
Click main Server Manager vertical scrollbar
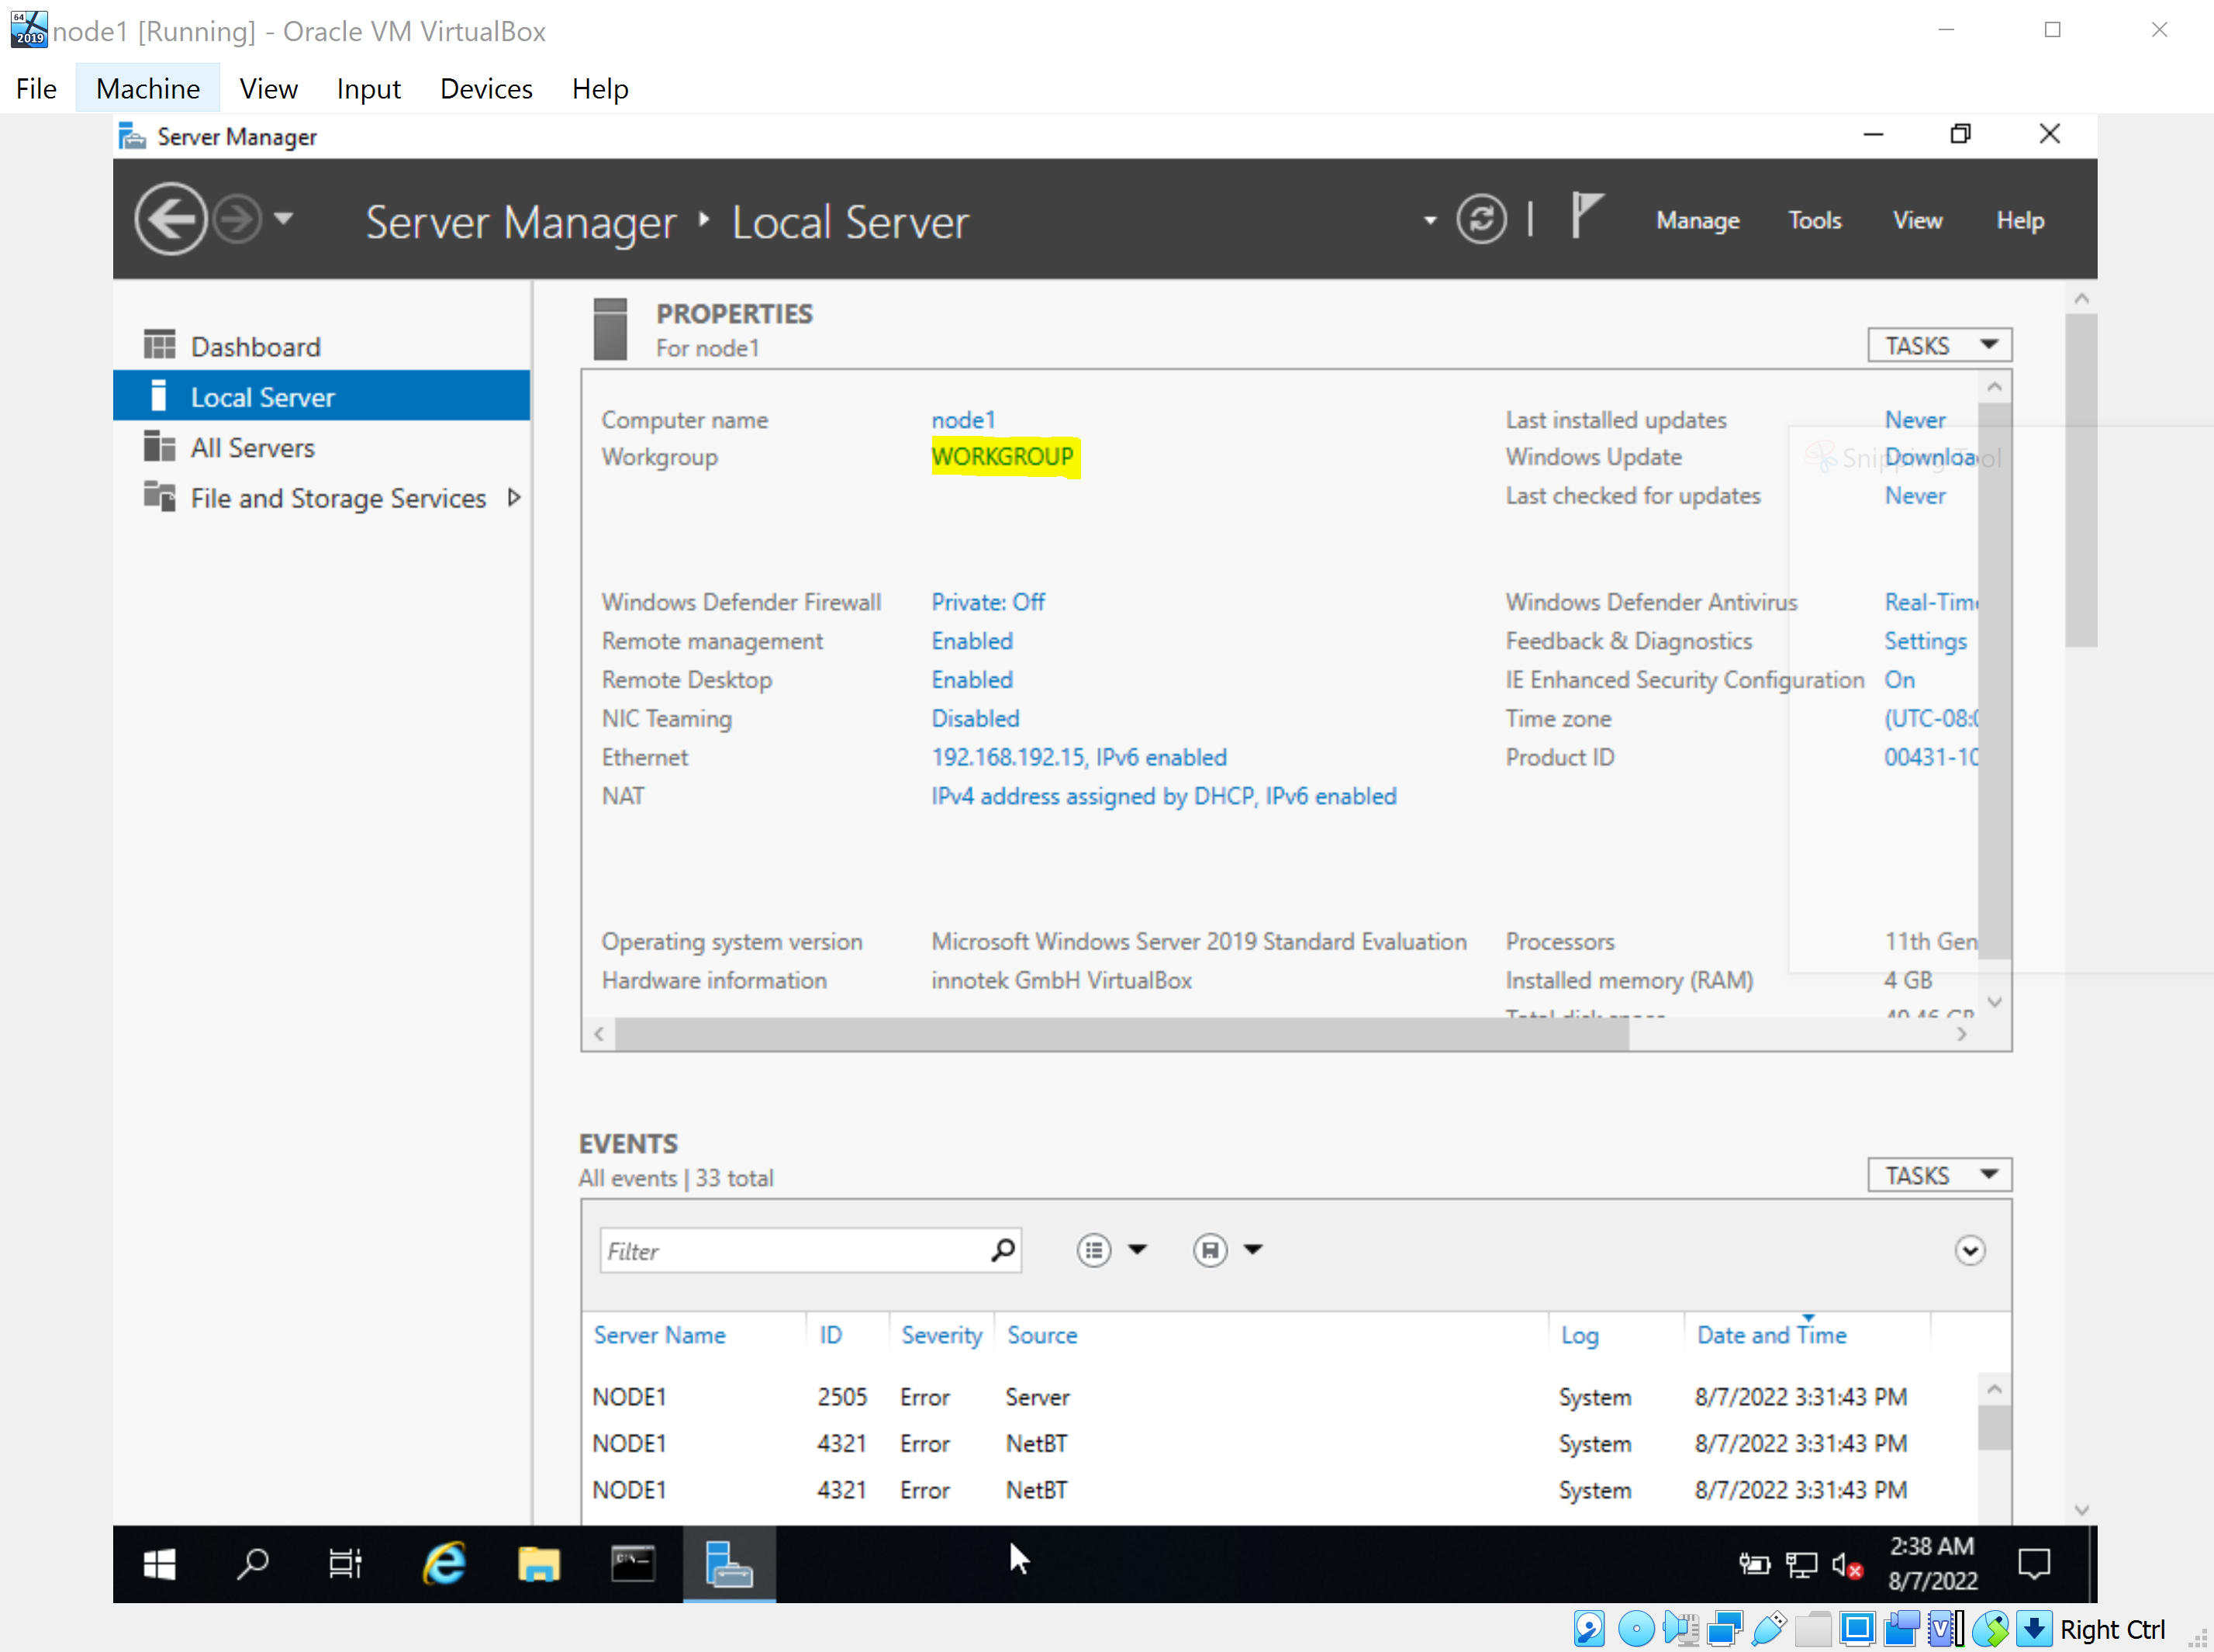coord(2081,480)
